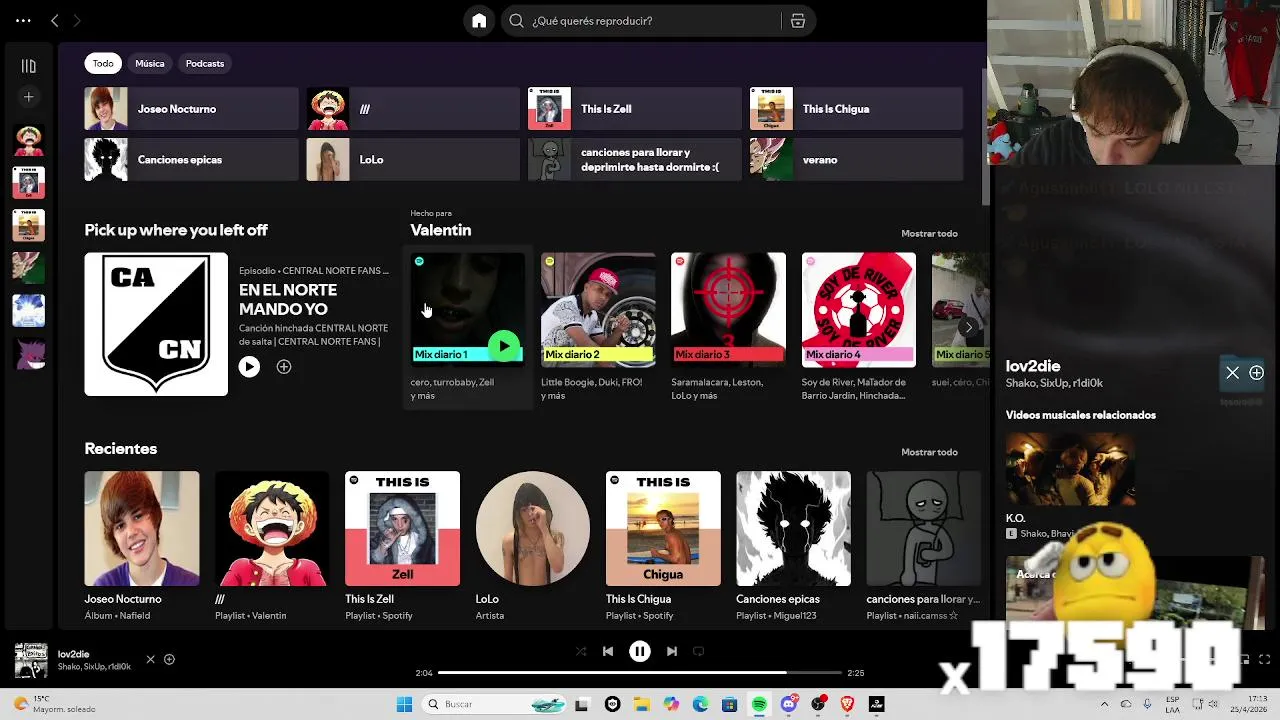The image size is (1280, 720).
Task: Open Central Norte episode cover art
Action: pyautogui.click(x=156, y=324)
